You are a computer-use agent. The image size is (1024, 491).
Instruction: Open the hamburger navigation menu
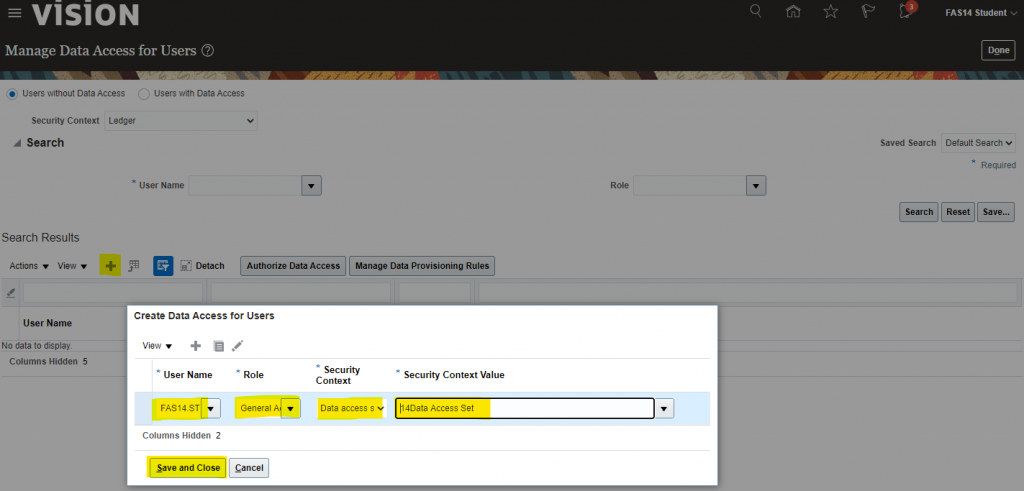click(14, 13)
